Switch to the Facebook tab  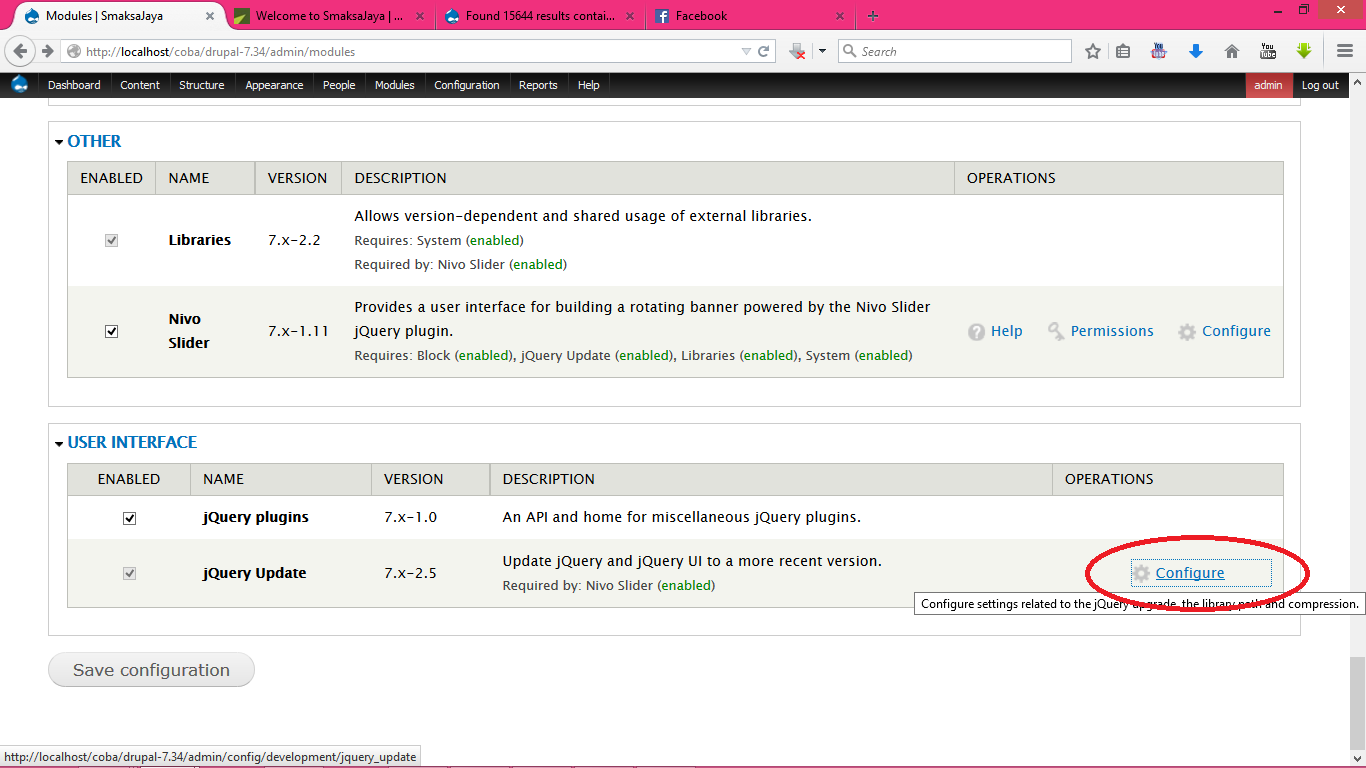pyautogui.click(x=750, y=16)
